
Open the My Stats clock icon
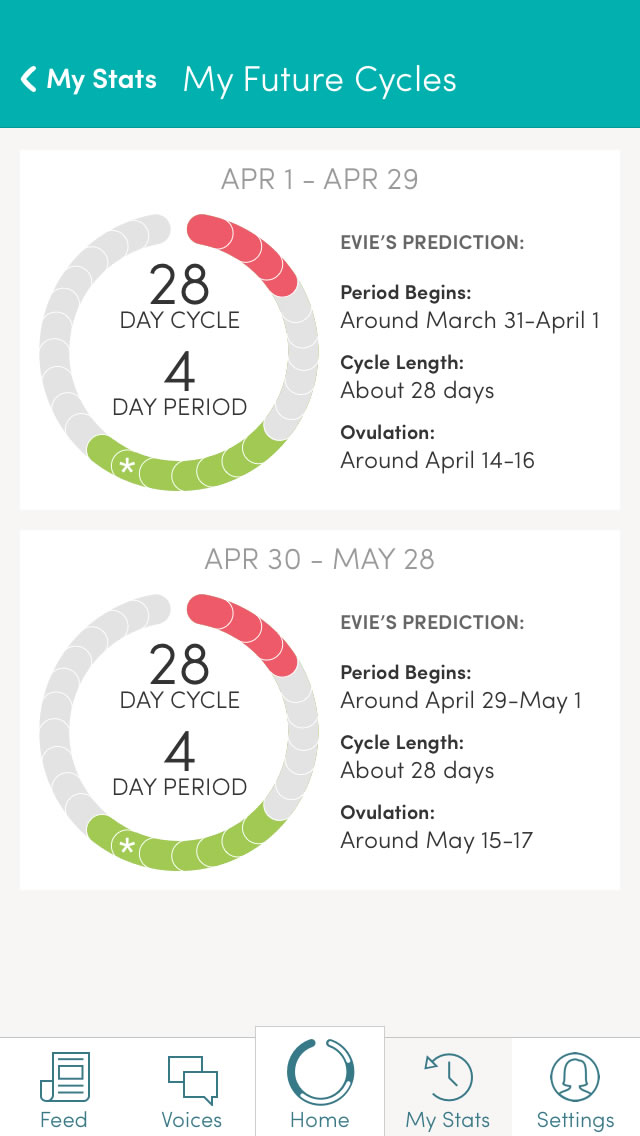point(448,1078)
